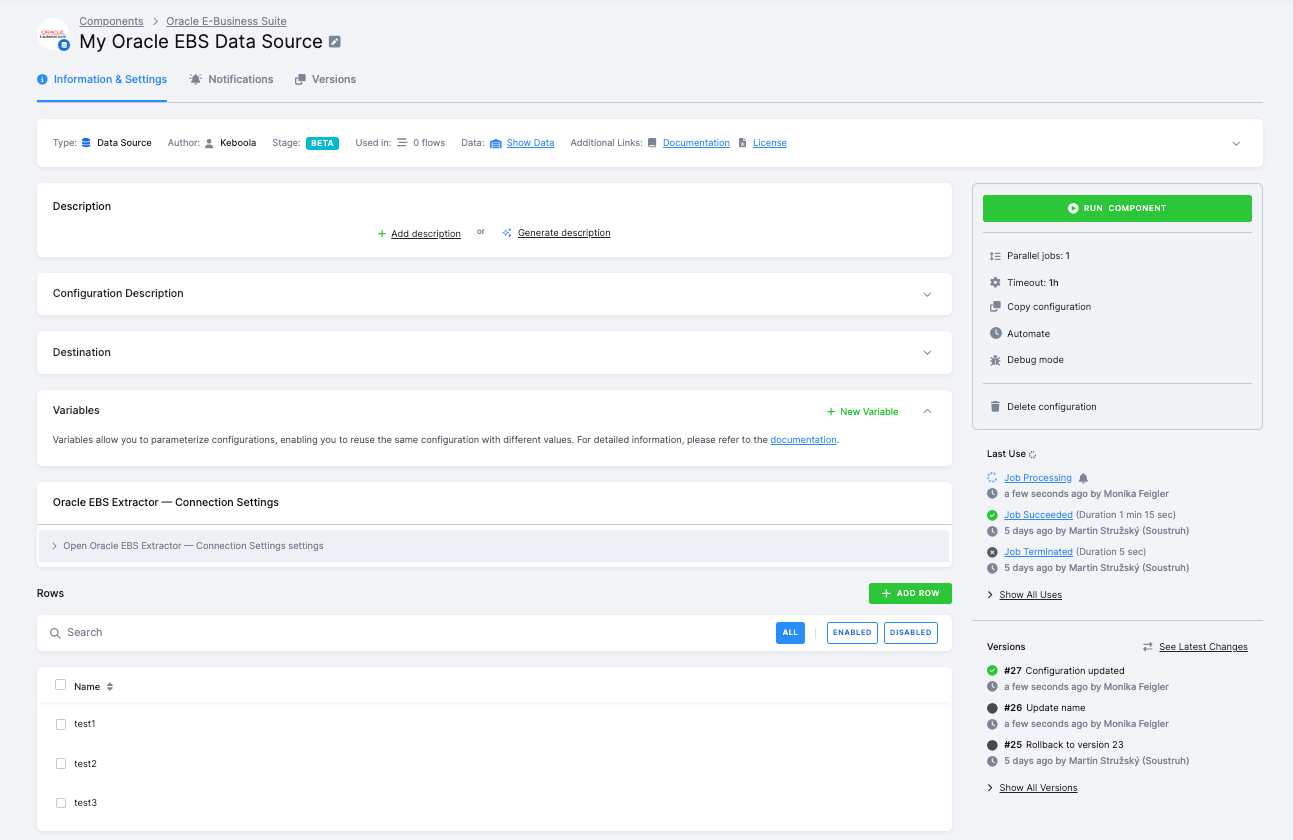The image size is (1293, 840).
Task: Switch to the Notifications tab
Action: pos(231,79)
